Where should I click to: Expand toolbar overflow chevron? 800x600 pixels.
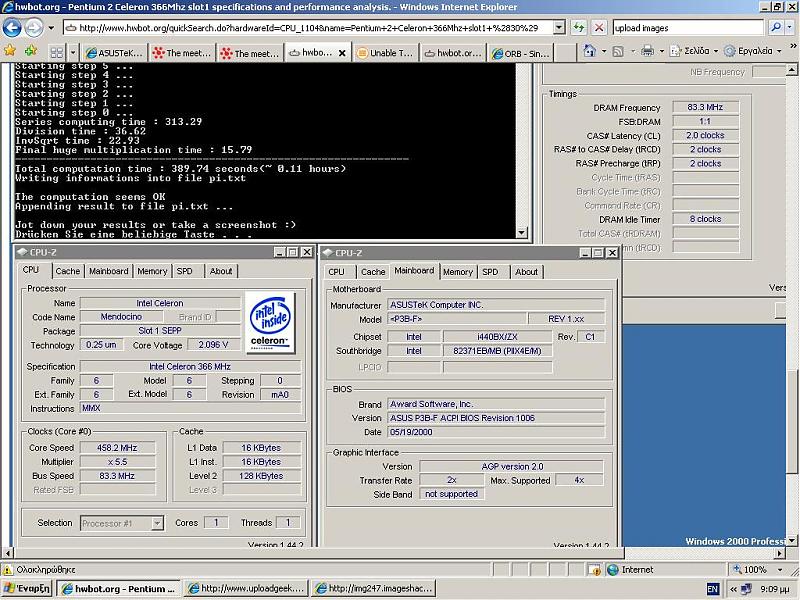(x=793, y=46)
